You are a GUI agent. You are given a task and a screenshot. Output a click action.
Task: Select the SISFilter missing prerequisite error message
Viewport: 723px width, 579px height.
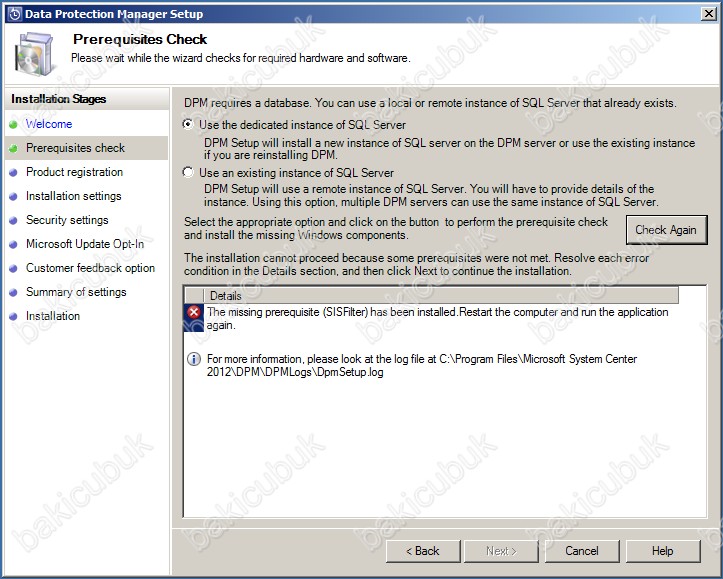click(437, 318)
